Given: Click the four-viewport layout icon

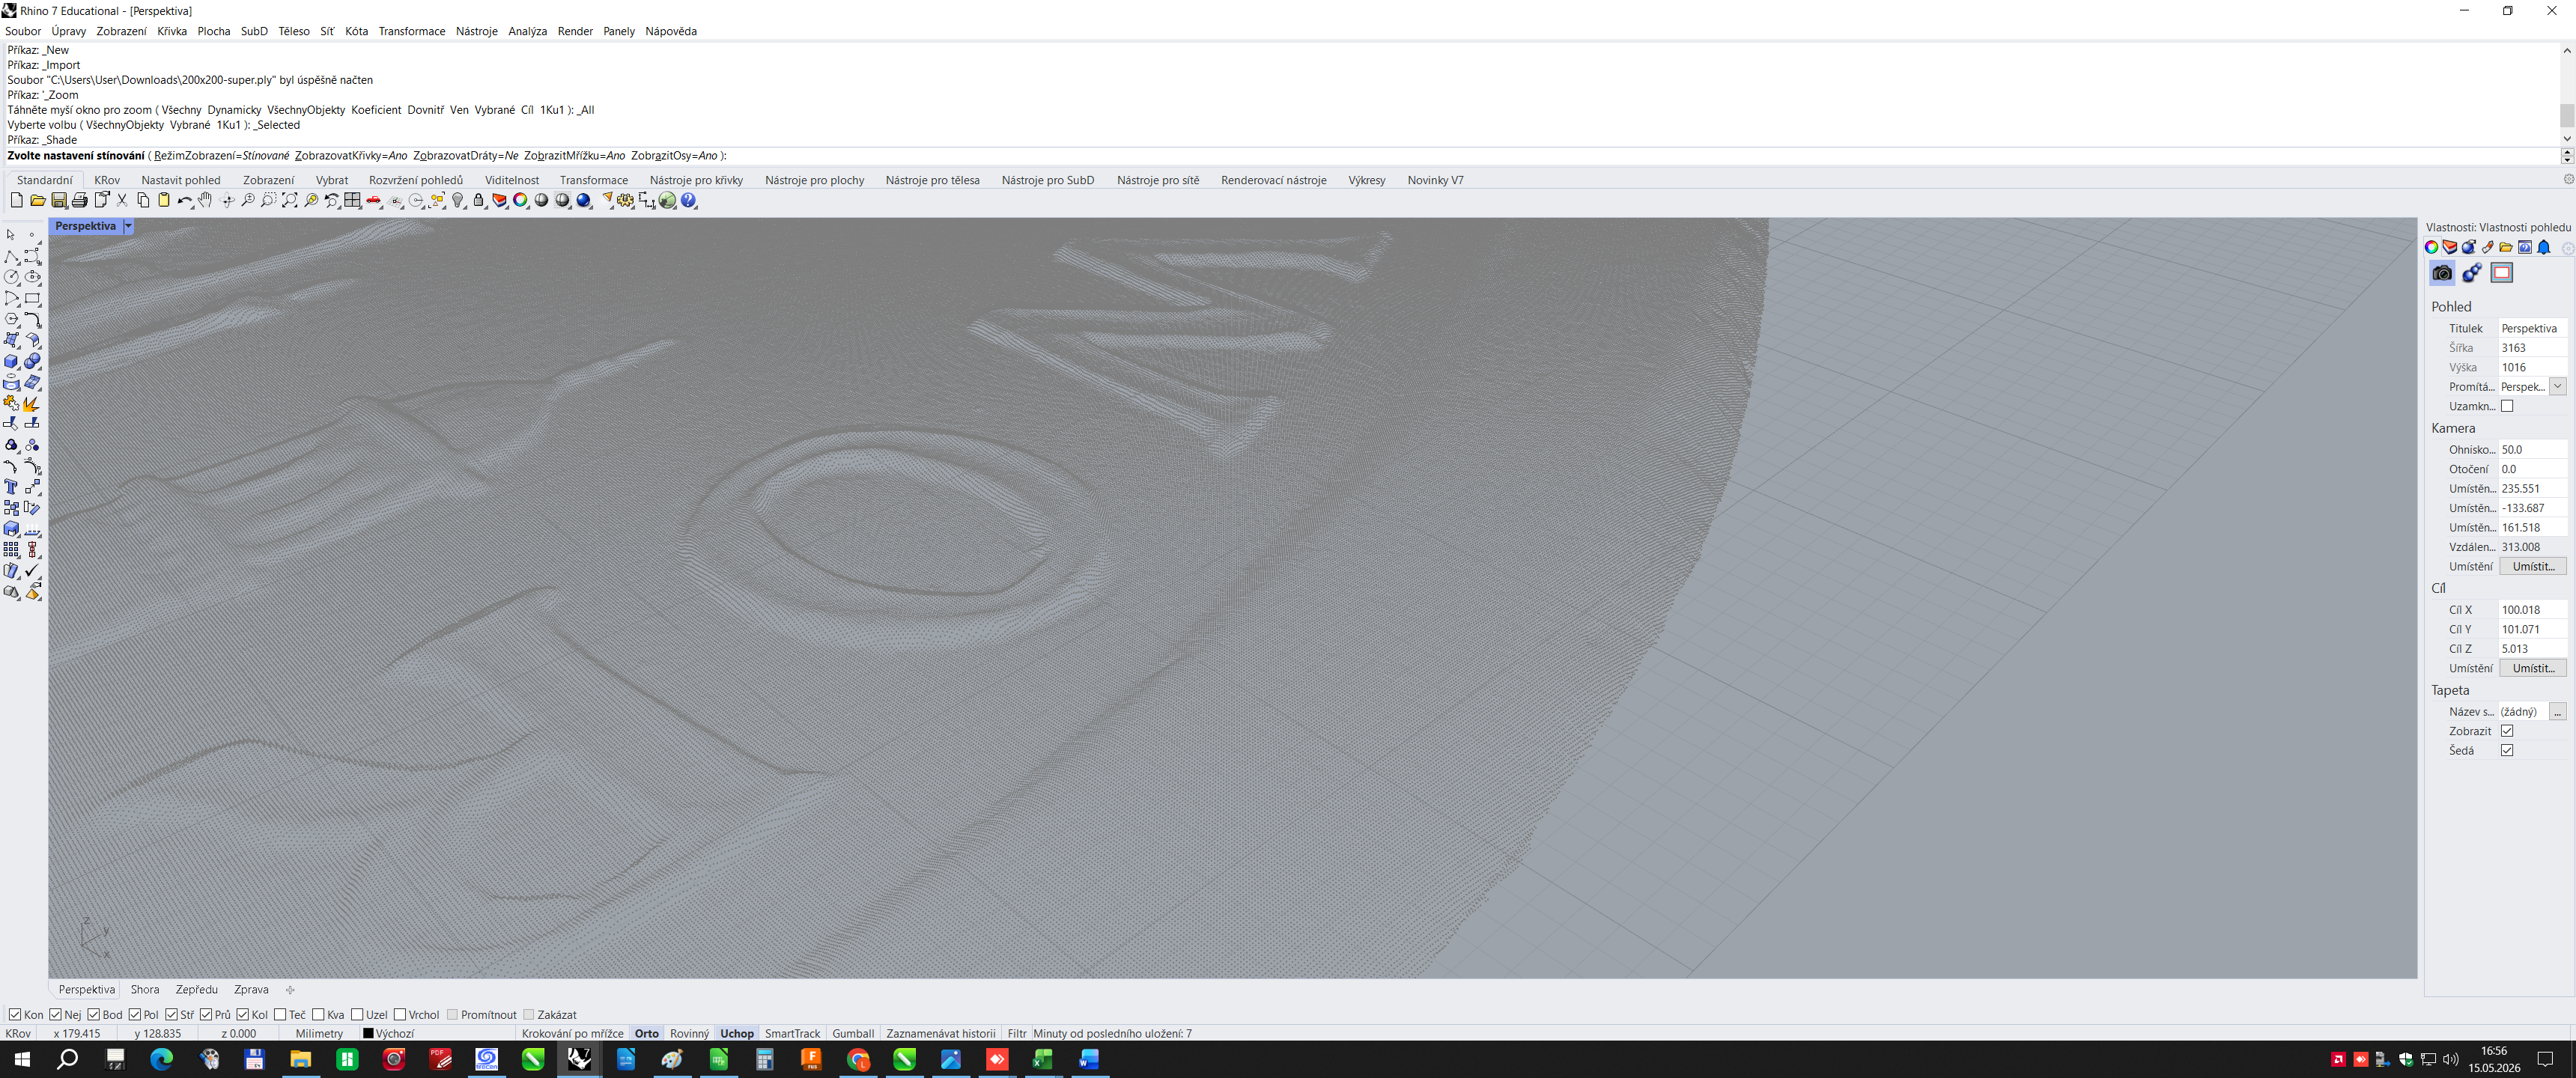Looking at the screenshot, I should [353, 201].
